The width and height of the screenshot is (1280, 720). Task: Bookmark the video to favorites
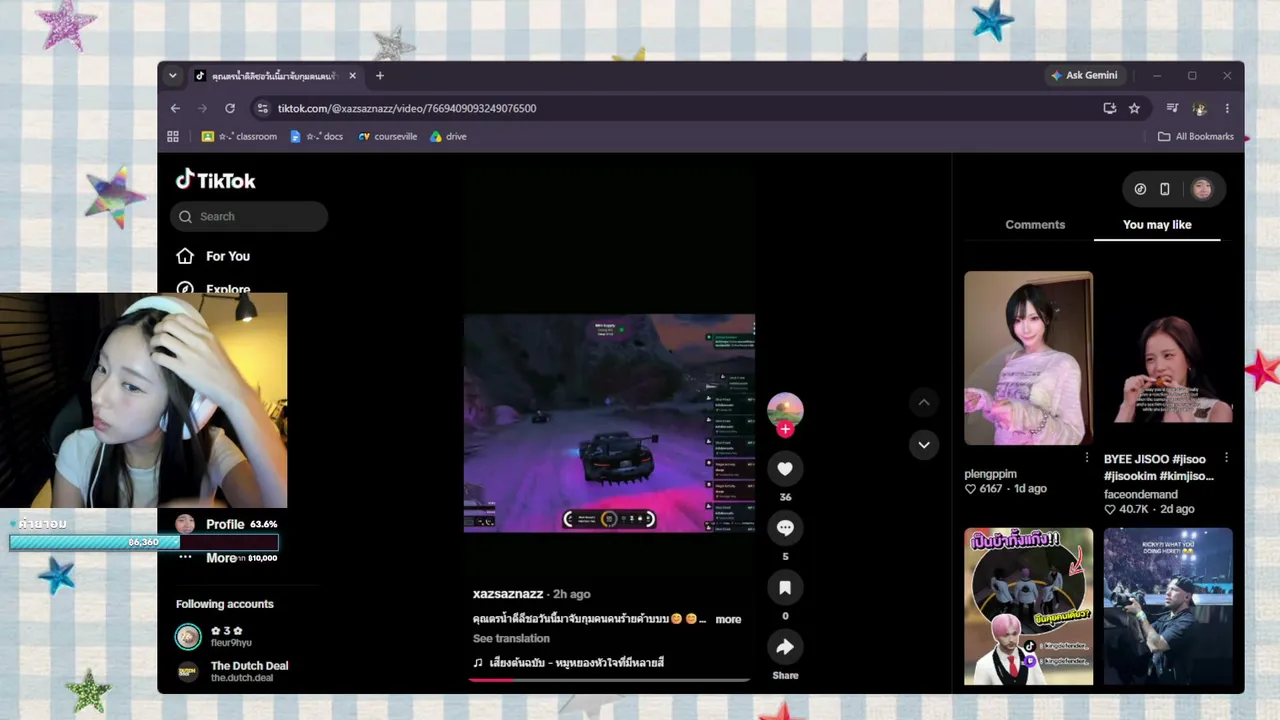click(785, 588)
